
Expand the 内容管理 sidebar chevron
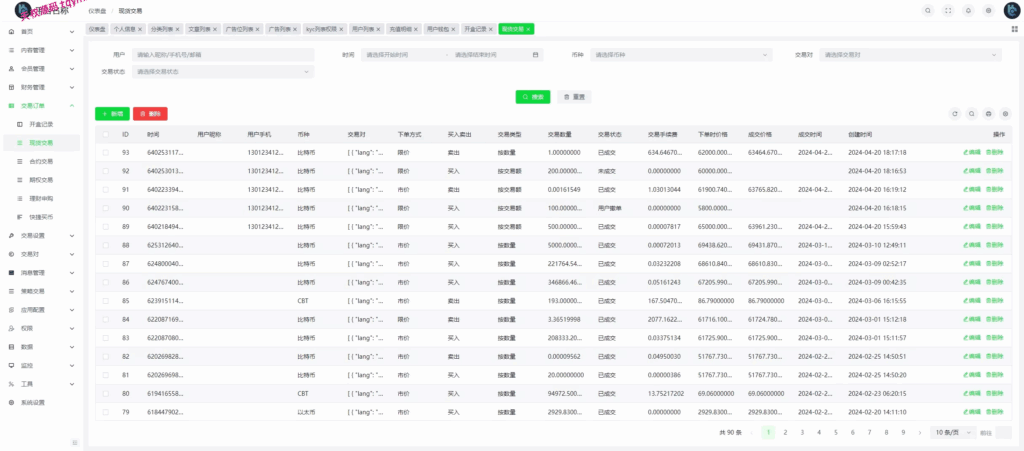72,50
